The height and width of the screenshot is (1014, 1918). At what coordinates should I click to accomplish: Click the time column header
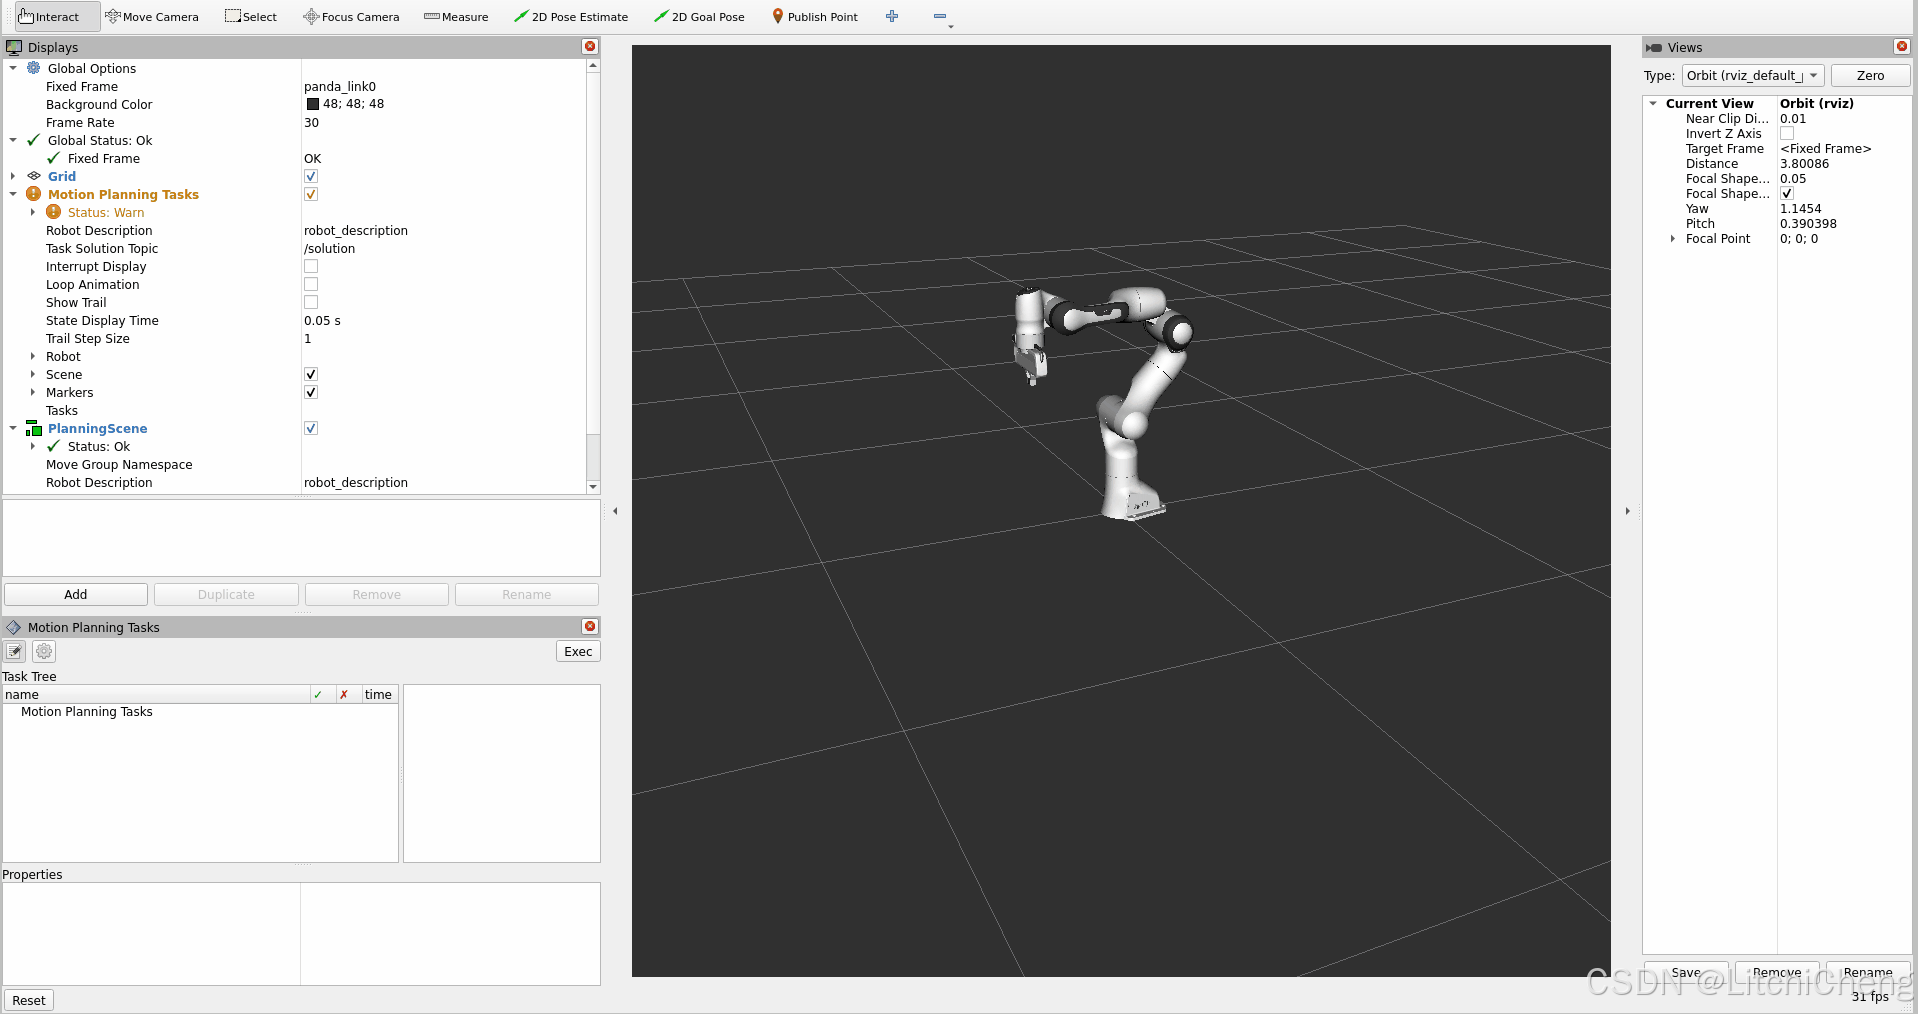click(x=379, y=695)
